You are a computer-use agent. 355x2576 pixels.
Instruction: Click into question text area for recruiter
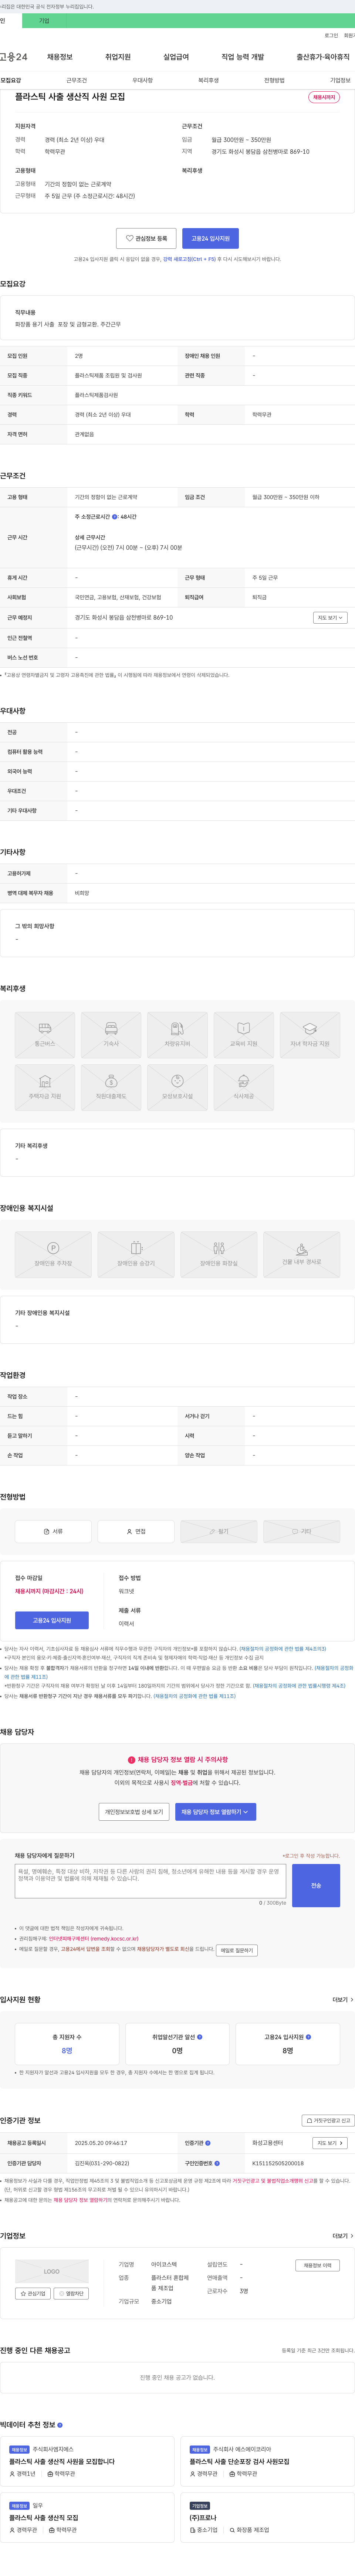pos(150,1881)
